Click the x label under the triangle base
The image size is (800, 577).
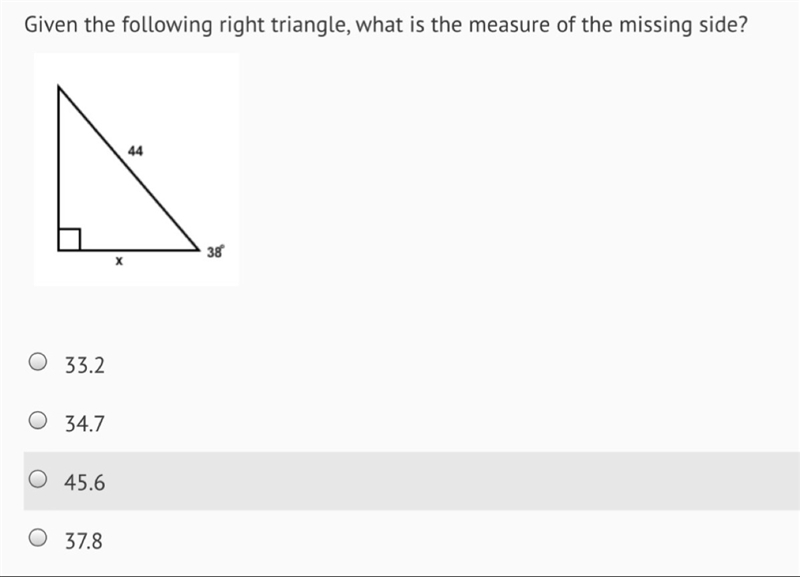tap(119, 261)
